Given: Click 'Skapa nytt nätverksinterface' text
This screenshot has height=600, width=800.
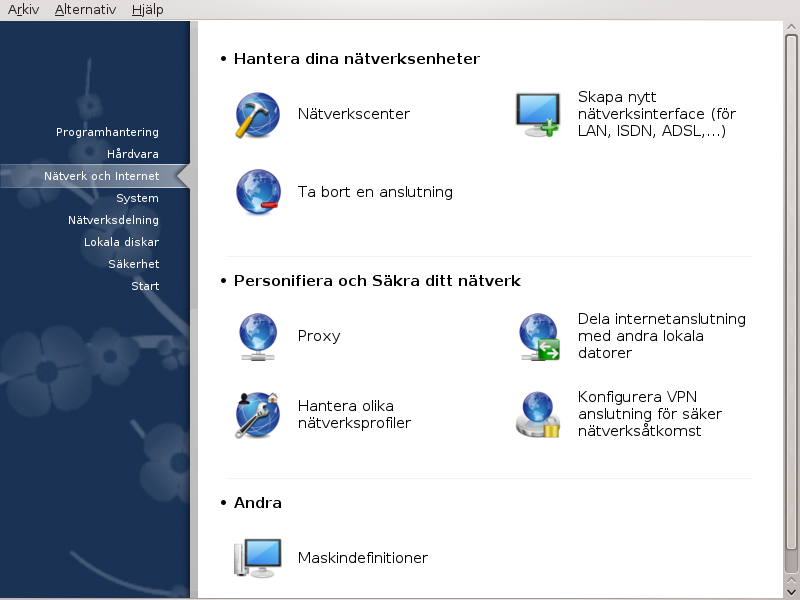Looking at the screenshot, I should point(657,114).
